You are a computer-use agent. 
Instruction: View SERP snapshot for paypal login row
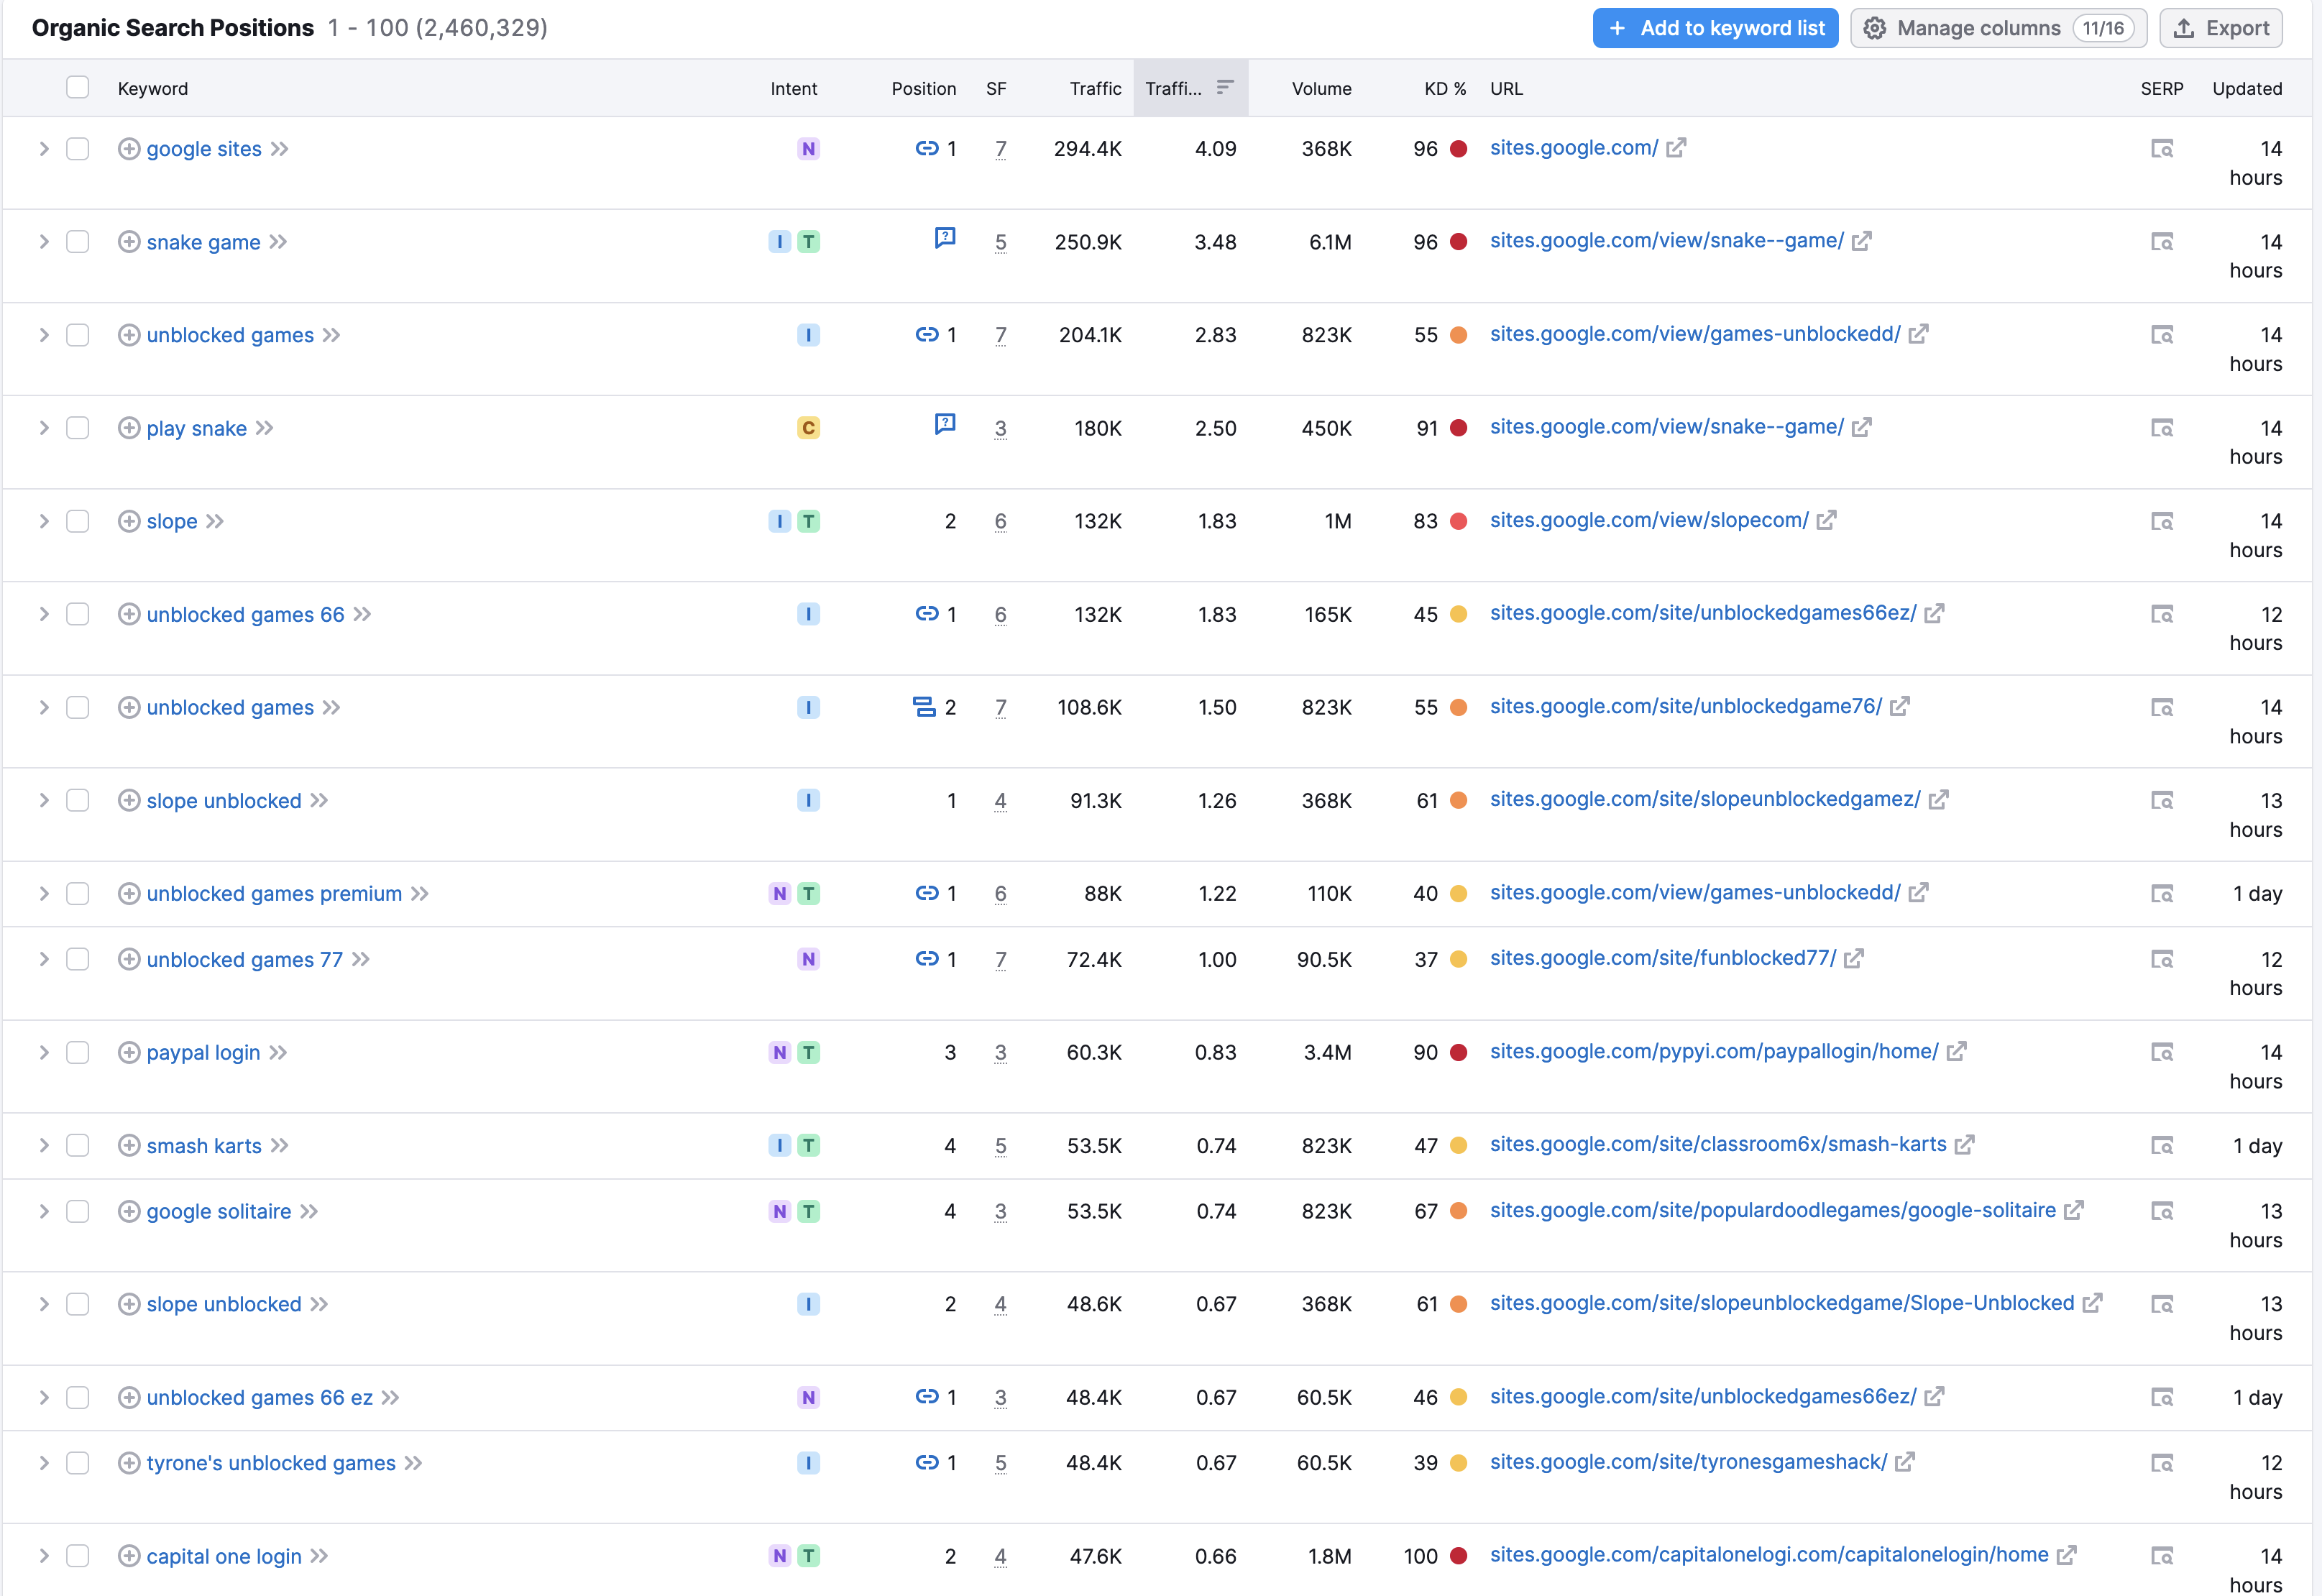[2161, 1052]
